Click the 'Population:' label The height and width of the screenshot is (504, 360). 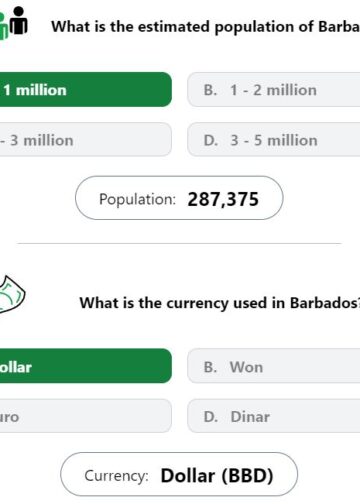tap(137, 200)
